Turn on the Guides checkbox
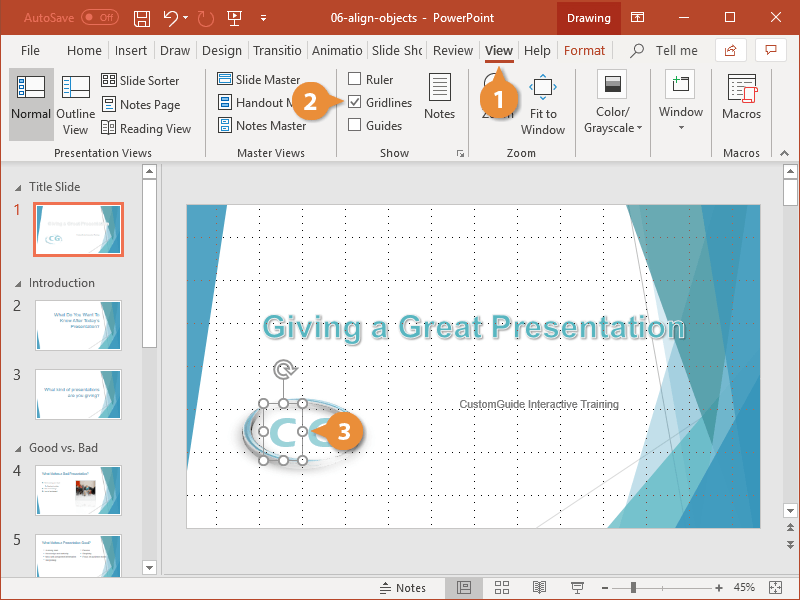Image resolution: width=800 pixels, height=600 pixels. click(x=355, y=125)
